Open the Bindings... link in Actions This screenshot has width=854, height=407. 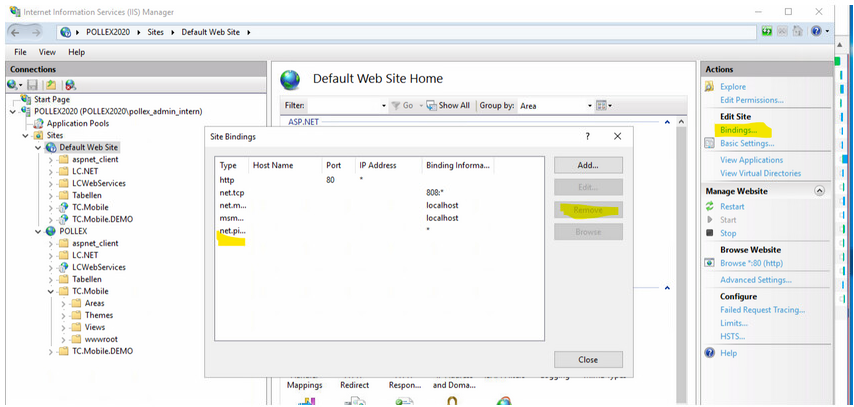tap(738, 130)
